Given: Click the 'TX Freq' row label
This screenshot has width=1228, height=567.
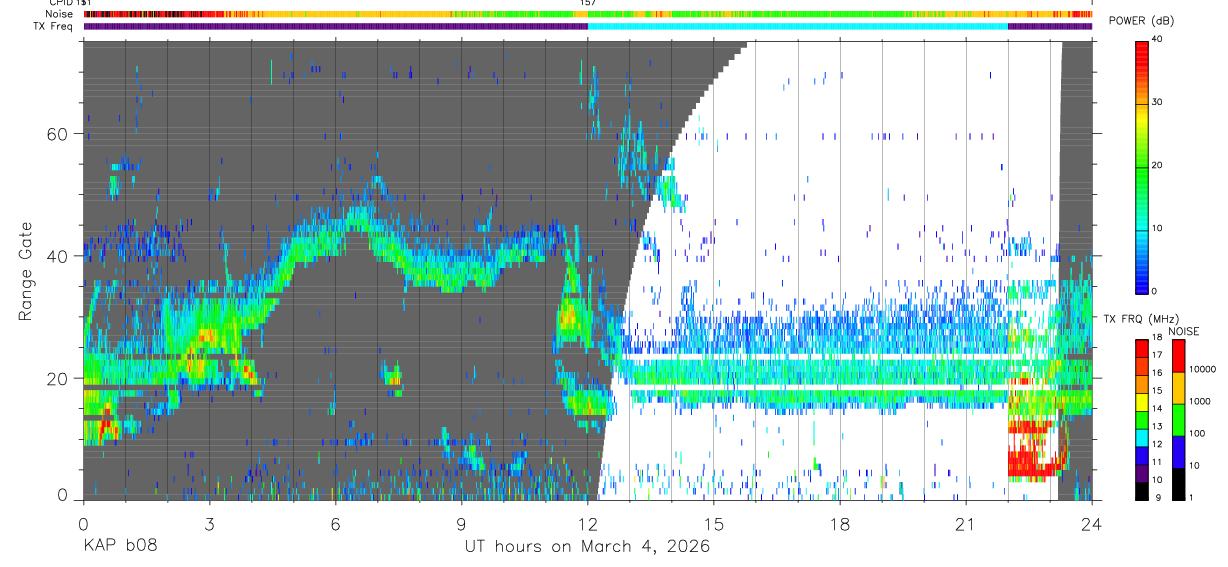Looking at the screenshot, I should pyautogui.click(x=53, y=26).
